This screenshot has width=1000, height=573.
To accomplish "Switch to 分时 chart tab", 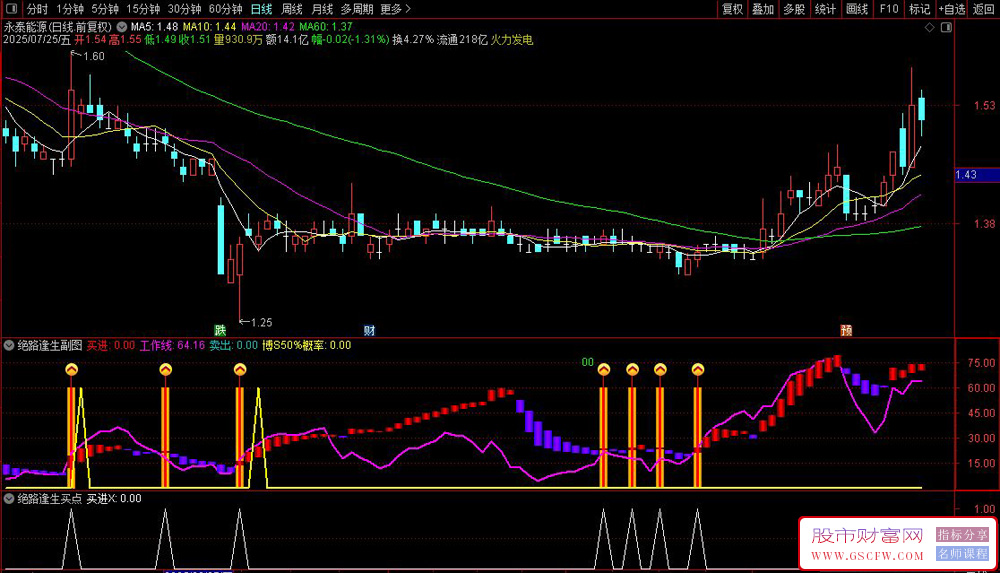I will pyautogui.click(x=37, y=9).
